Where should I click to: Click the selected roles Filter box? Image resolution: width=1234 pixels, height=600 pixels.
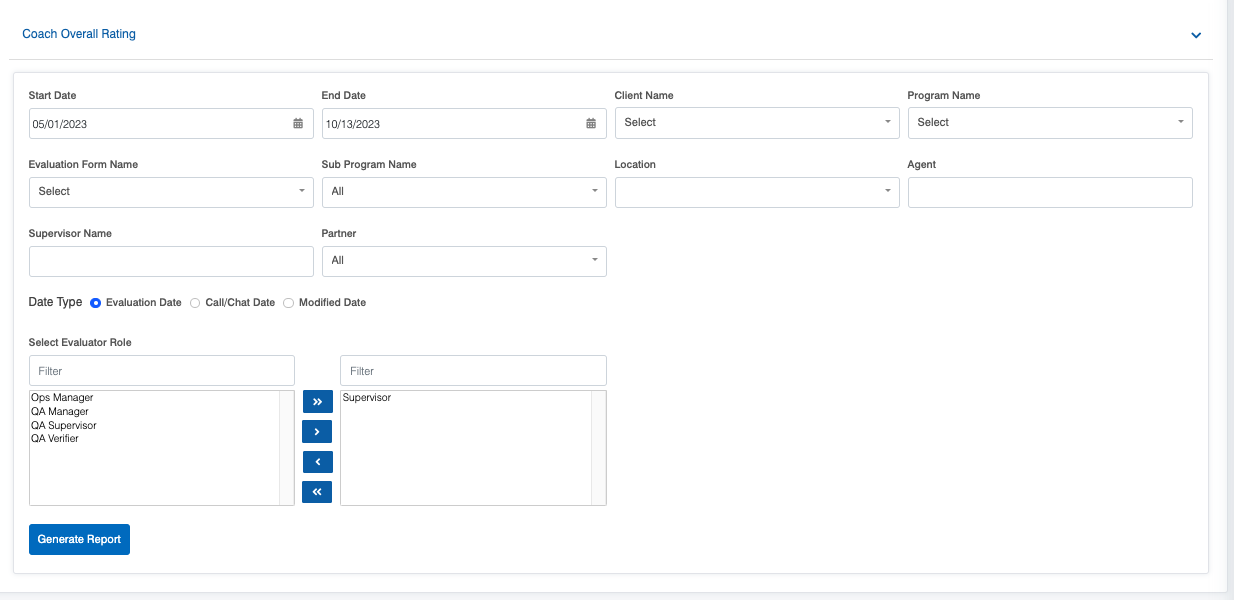[x=473, y=370]
